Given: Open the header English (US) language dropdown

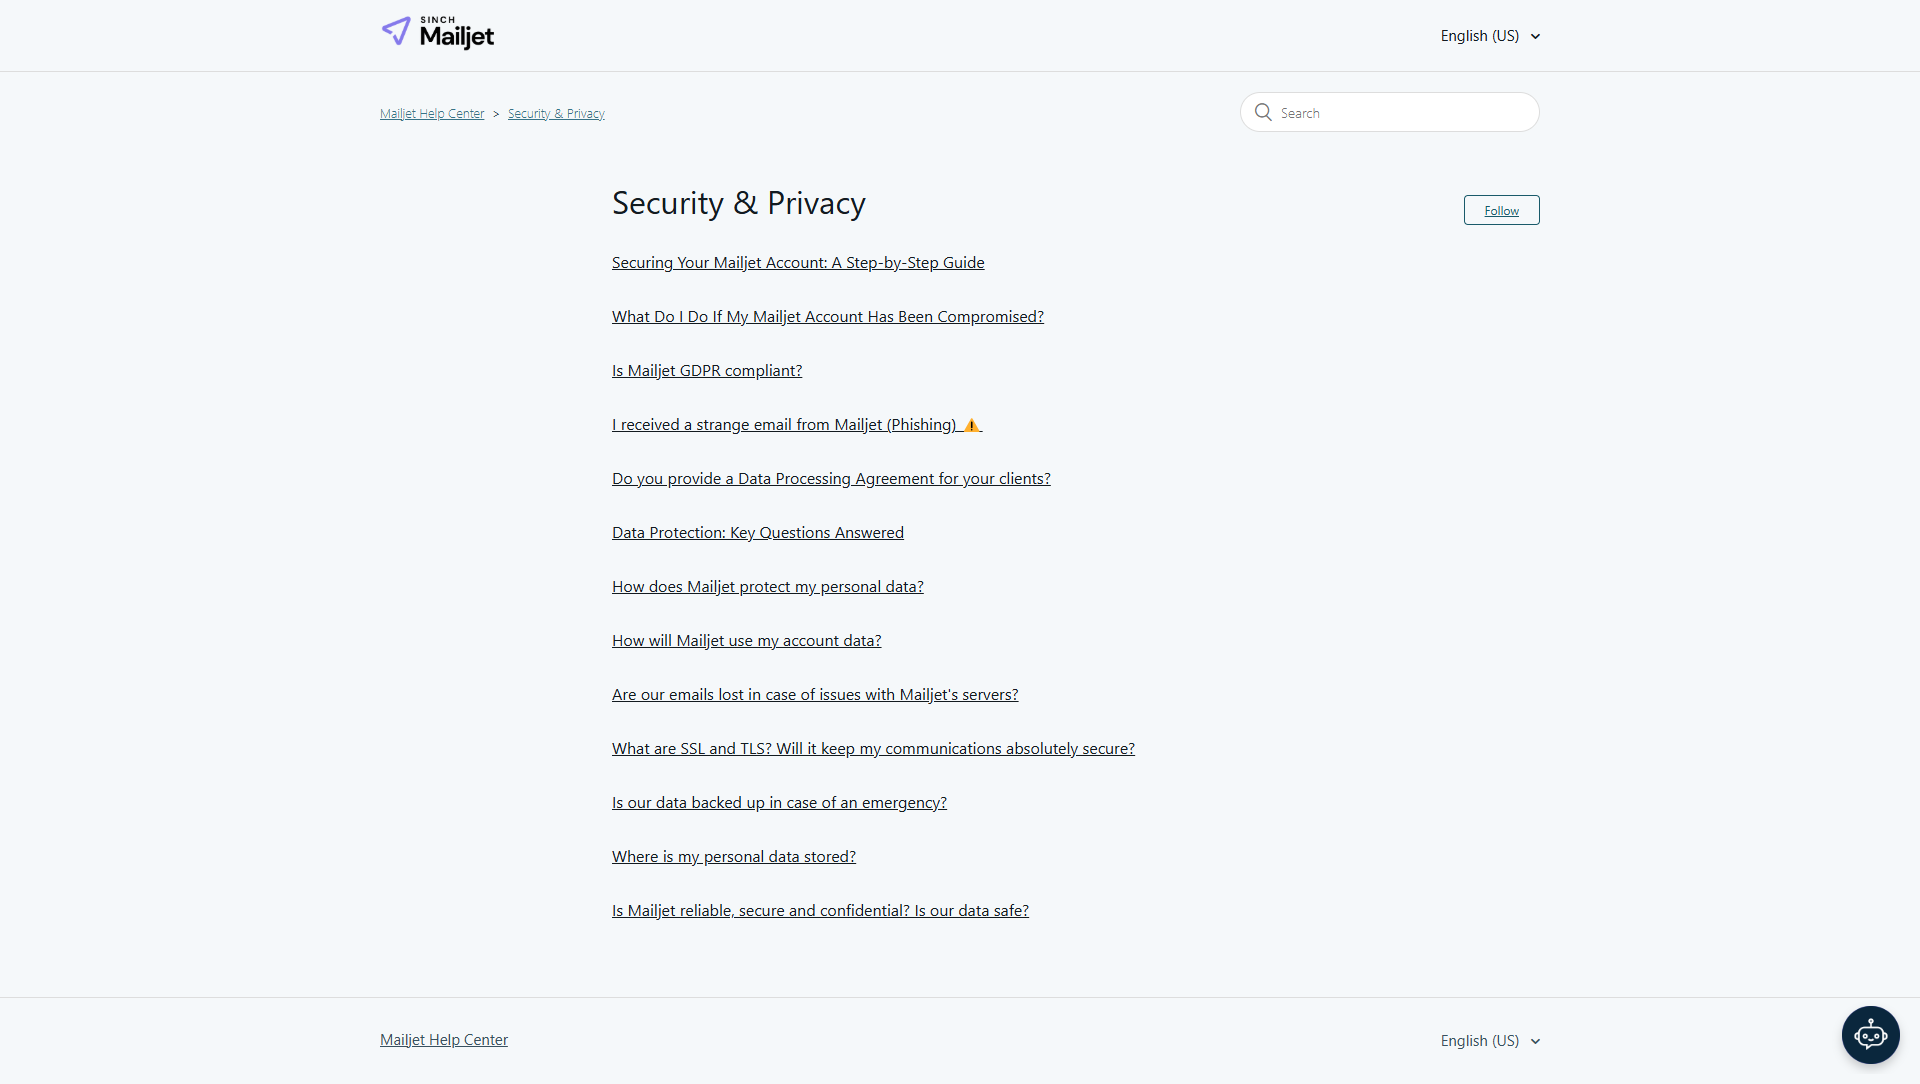Looking at the screenshot, I should click(x=1490, y=36).
